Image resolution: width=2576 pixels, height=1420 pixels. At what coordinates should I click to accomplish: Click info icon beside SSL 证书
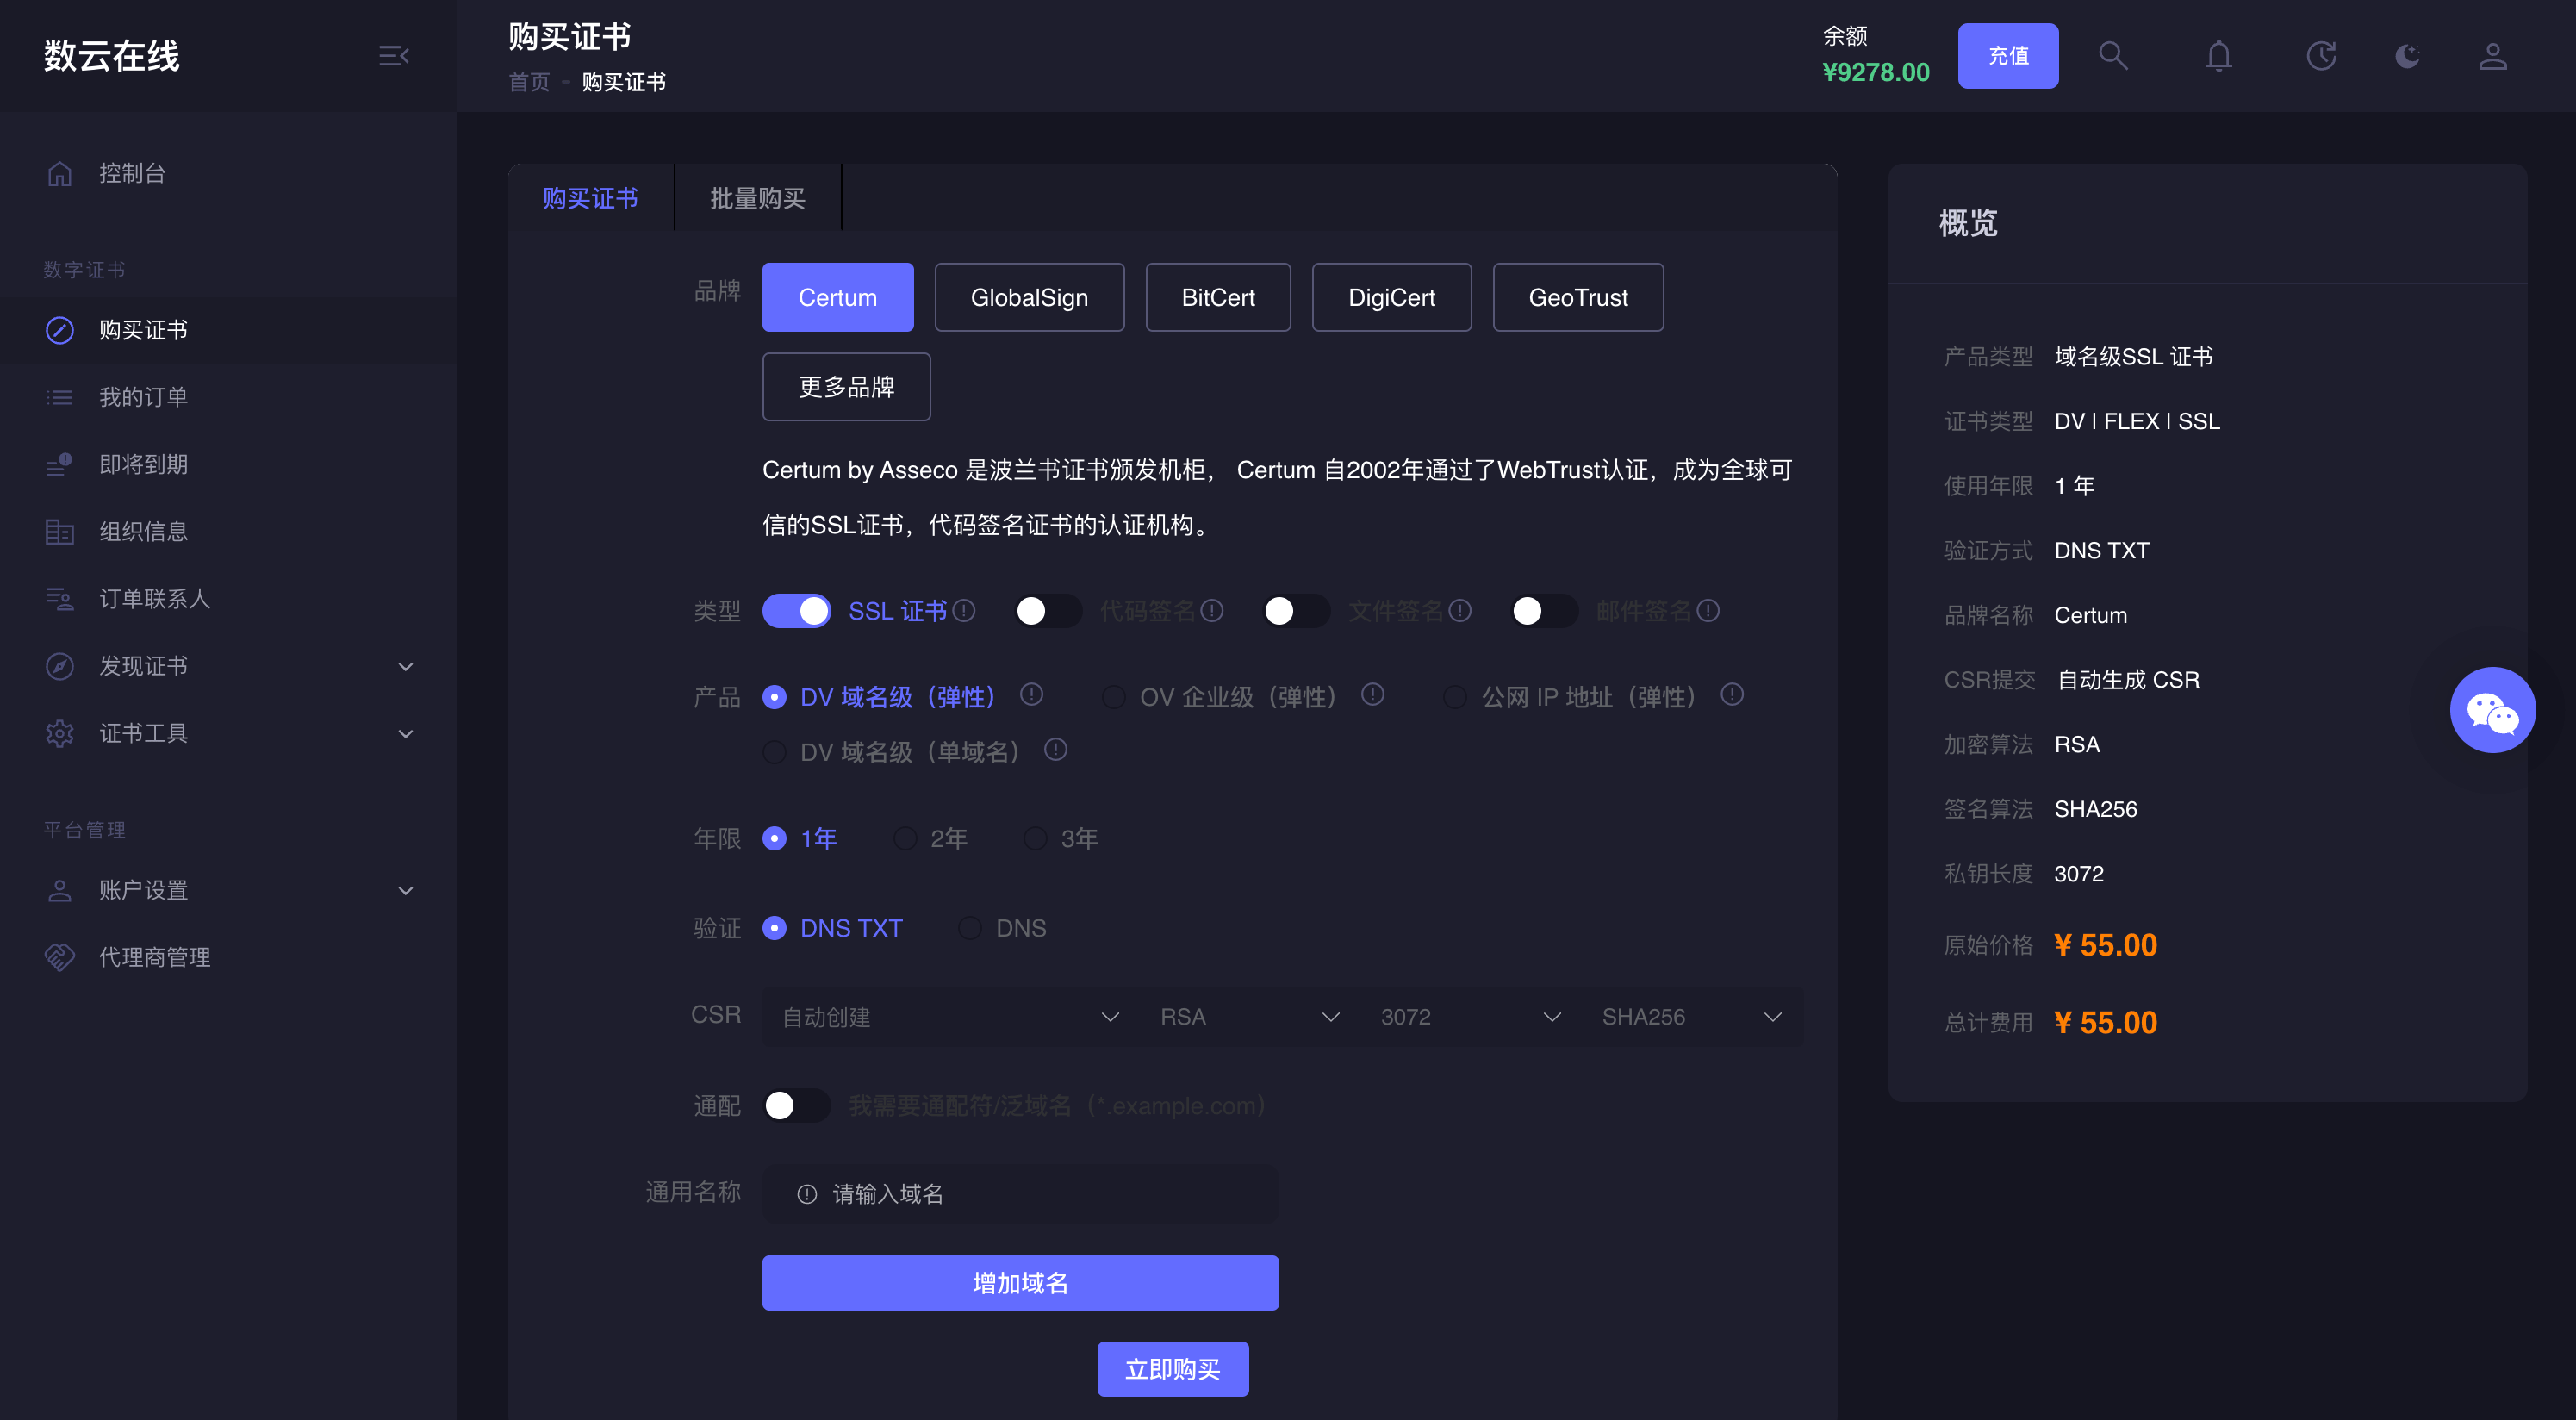pos(964,610)
